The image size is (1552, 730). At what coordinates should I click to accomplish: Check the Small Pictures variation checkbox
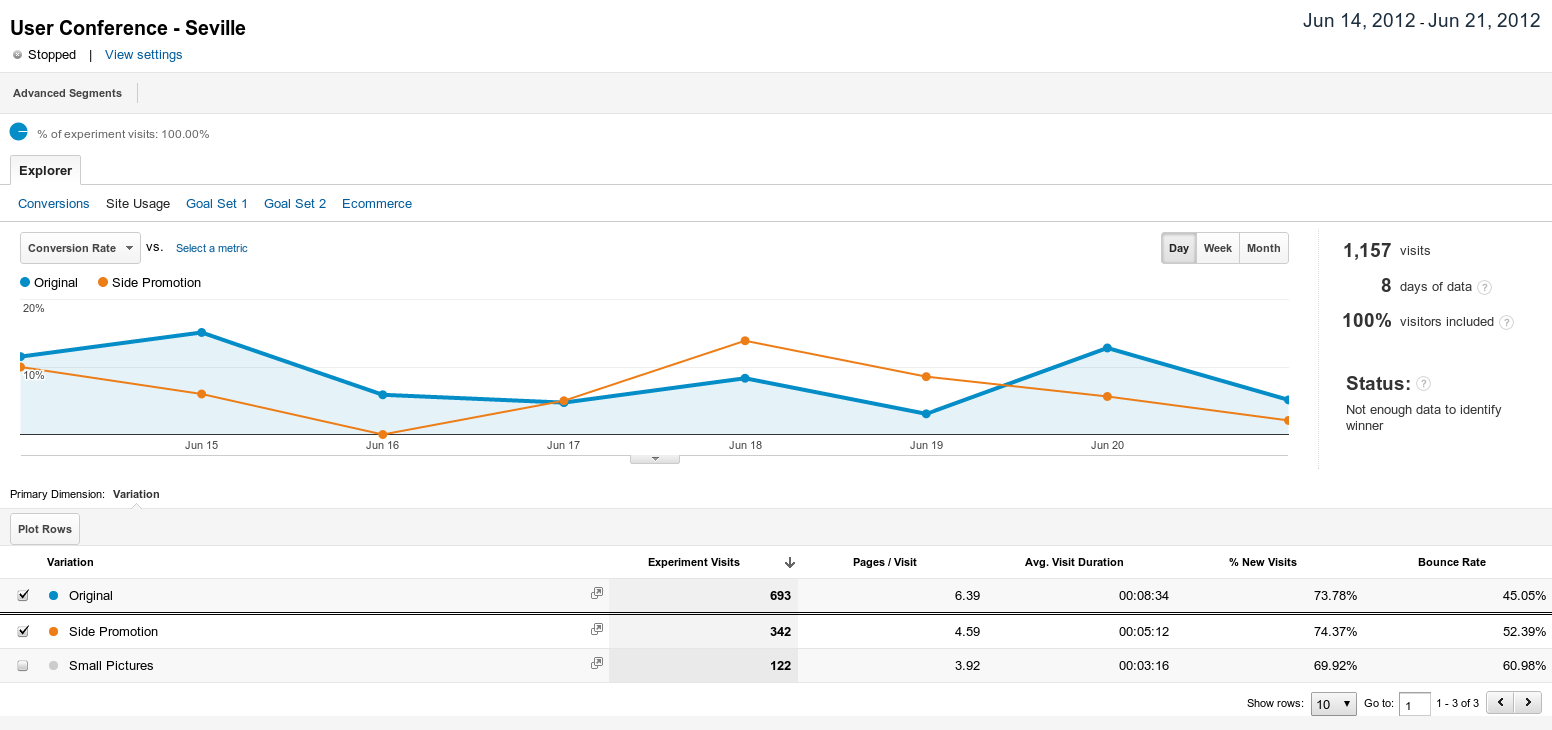(23, 666)
